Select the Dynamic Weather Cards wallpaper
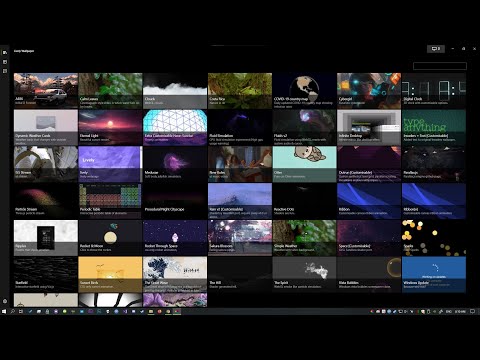 point(46,127)
